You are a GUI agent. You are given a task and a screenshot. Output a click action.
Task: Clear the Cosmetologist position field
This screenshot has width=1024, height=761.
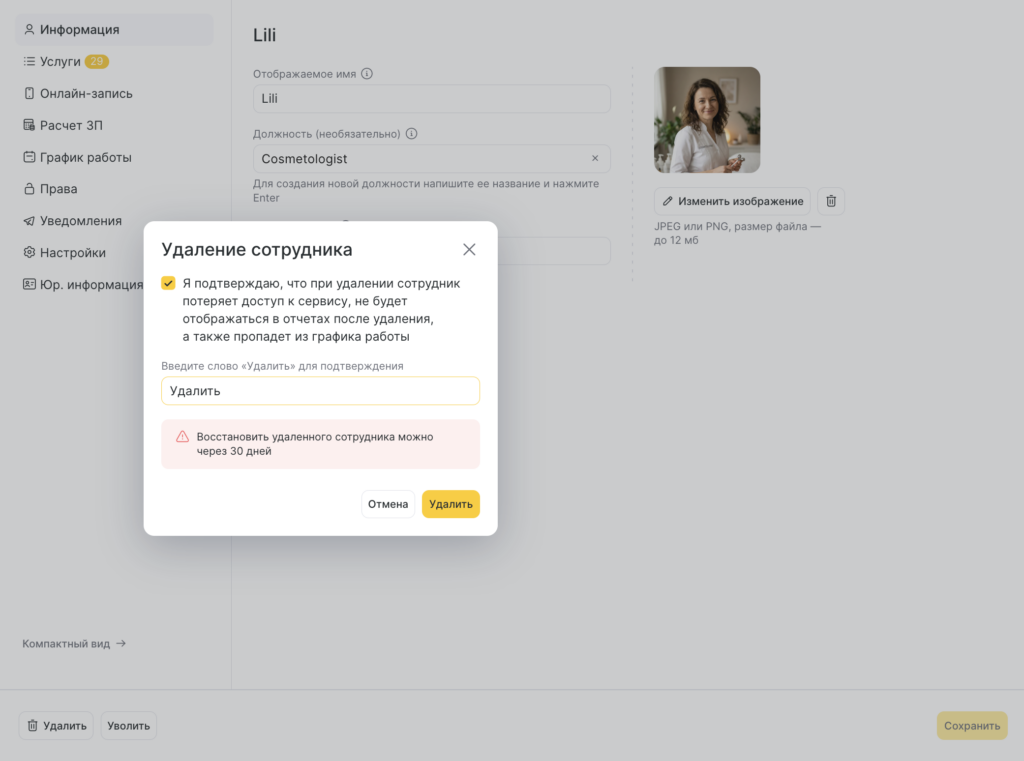[x=595, y=159]
